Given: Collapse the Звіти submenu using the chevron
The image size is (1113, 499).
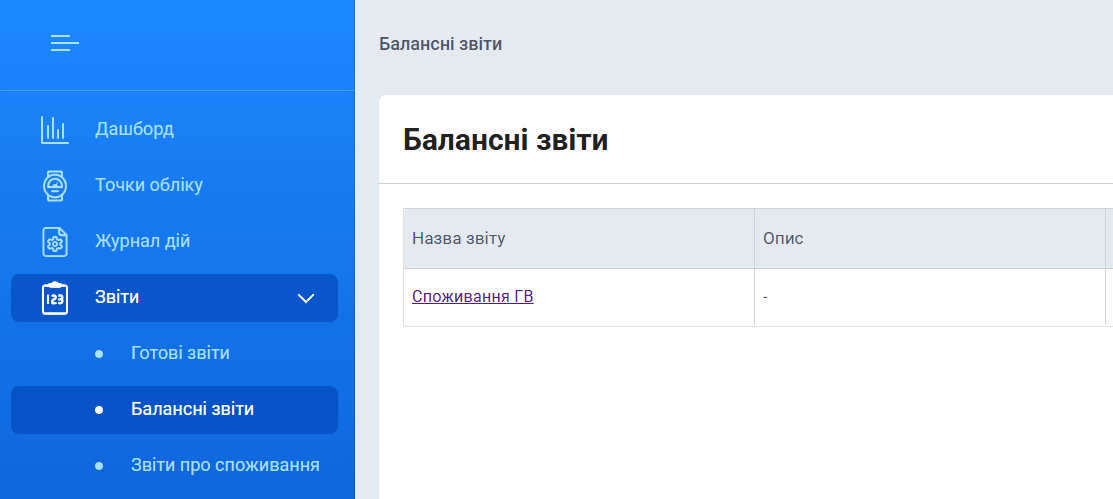Looking at the screenshot, I should click(306, 298).
